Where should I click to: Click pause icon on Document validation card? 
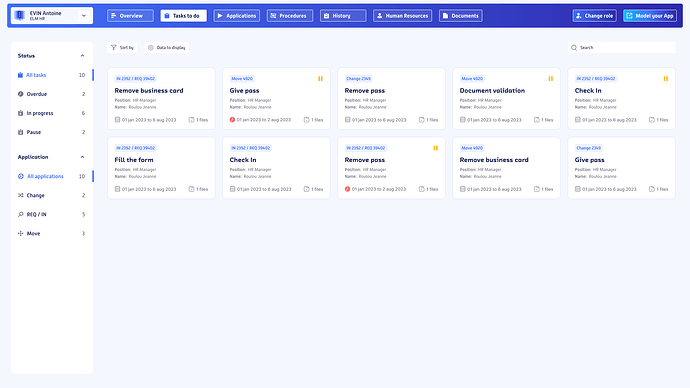coord(551,79)
